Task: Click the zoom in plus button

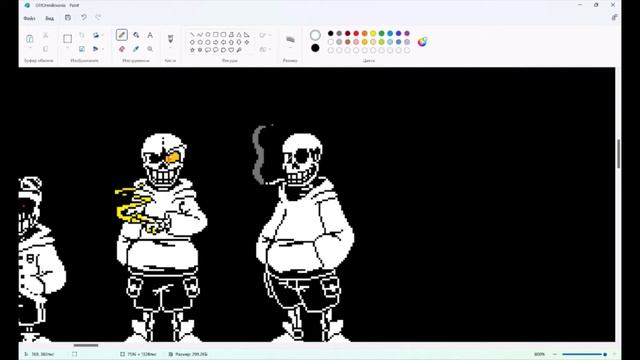Action: coord(614,354)
